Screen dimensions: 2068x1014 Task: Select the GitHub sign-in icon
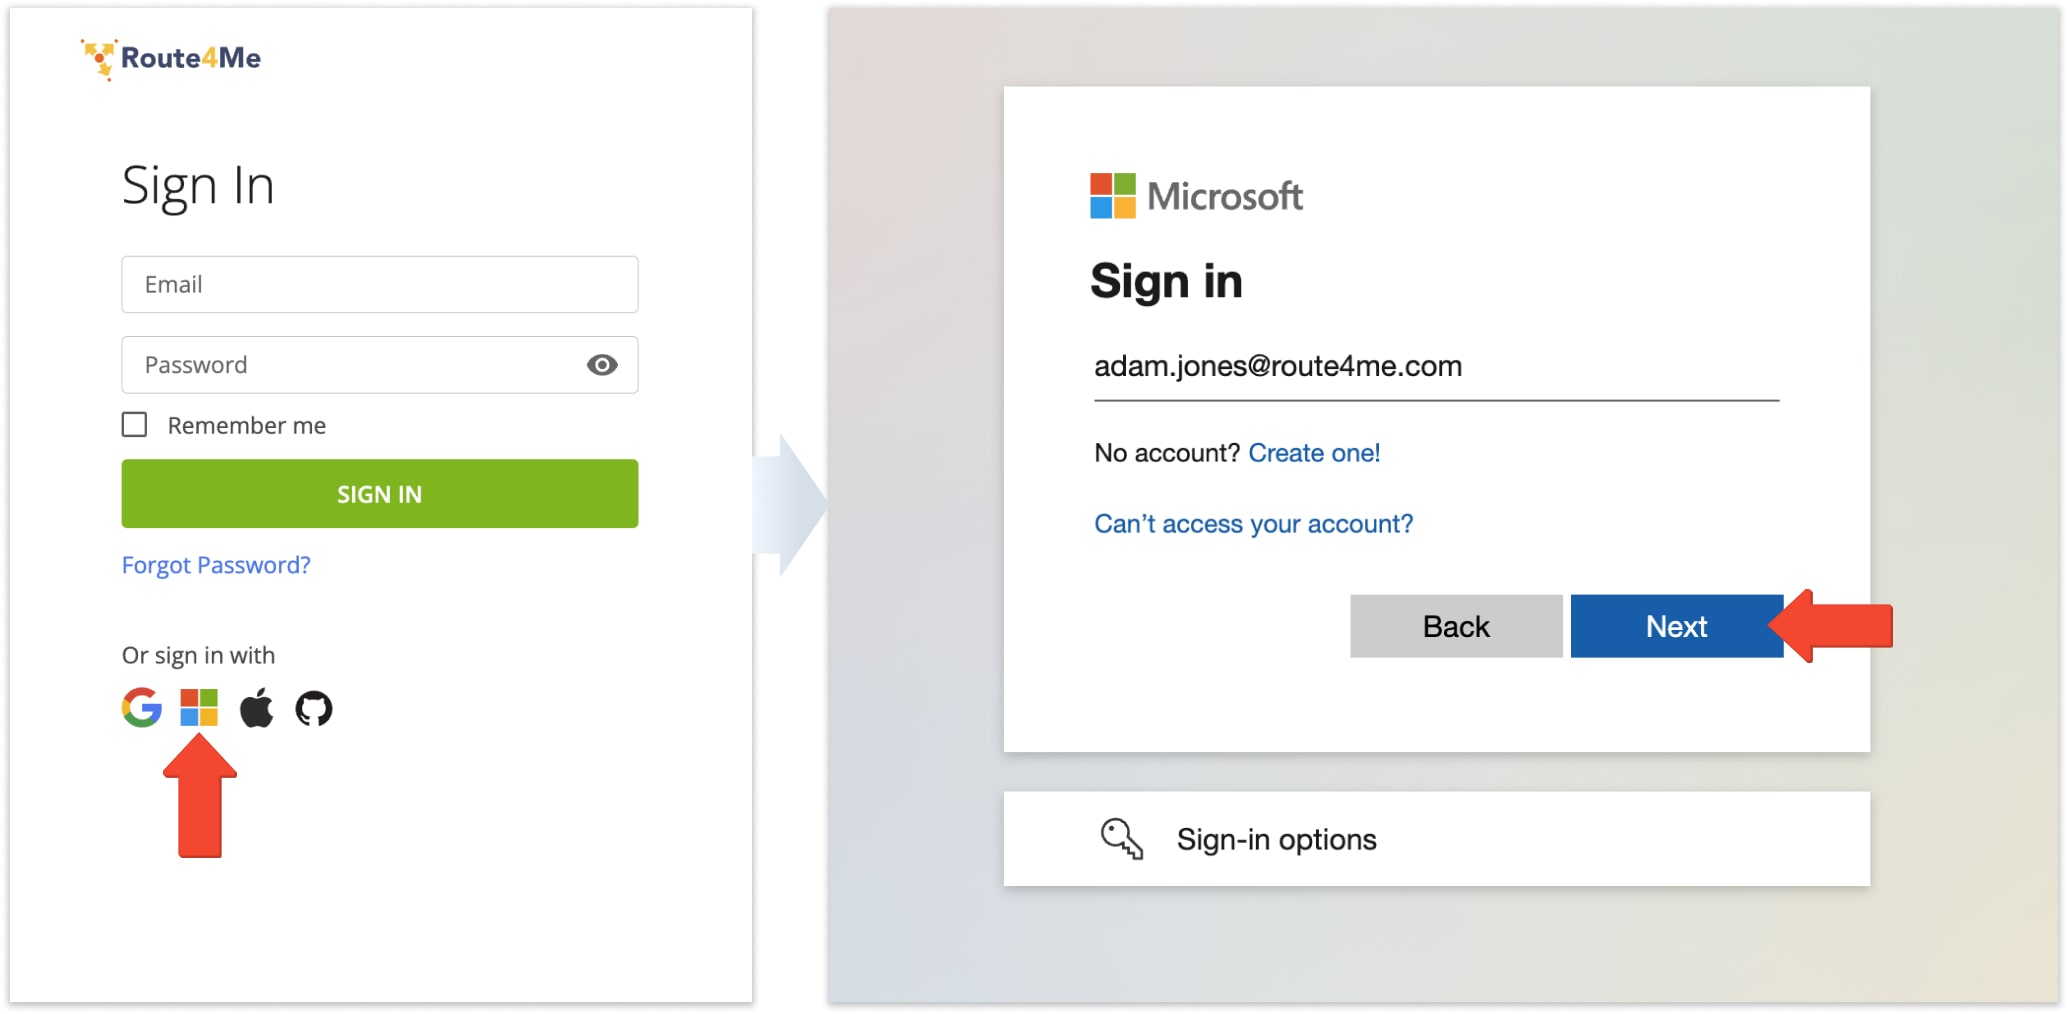click(x=314, y=709)
